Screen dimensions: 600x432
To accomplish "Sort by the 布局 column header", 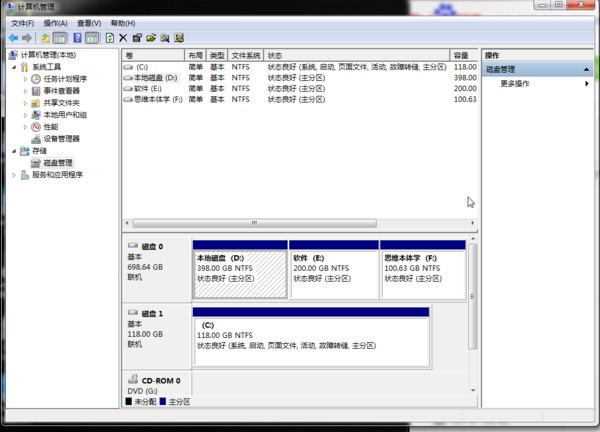I will (x=196, y=55).
